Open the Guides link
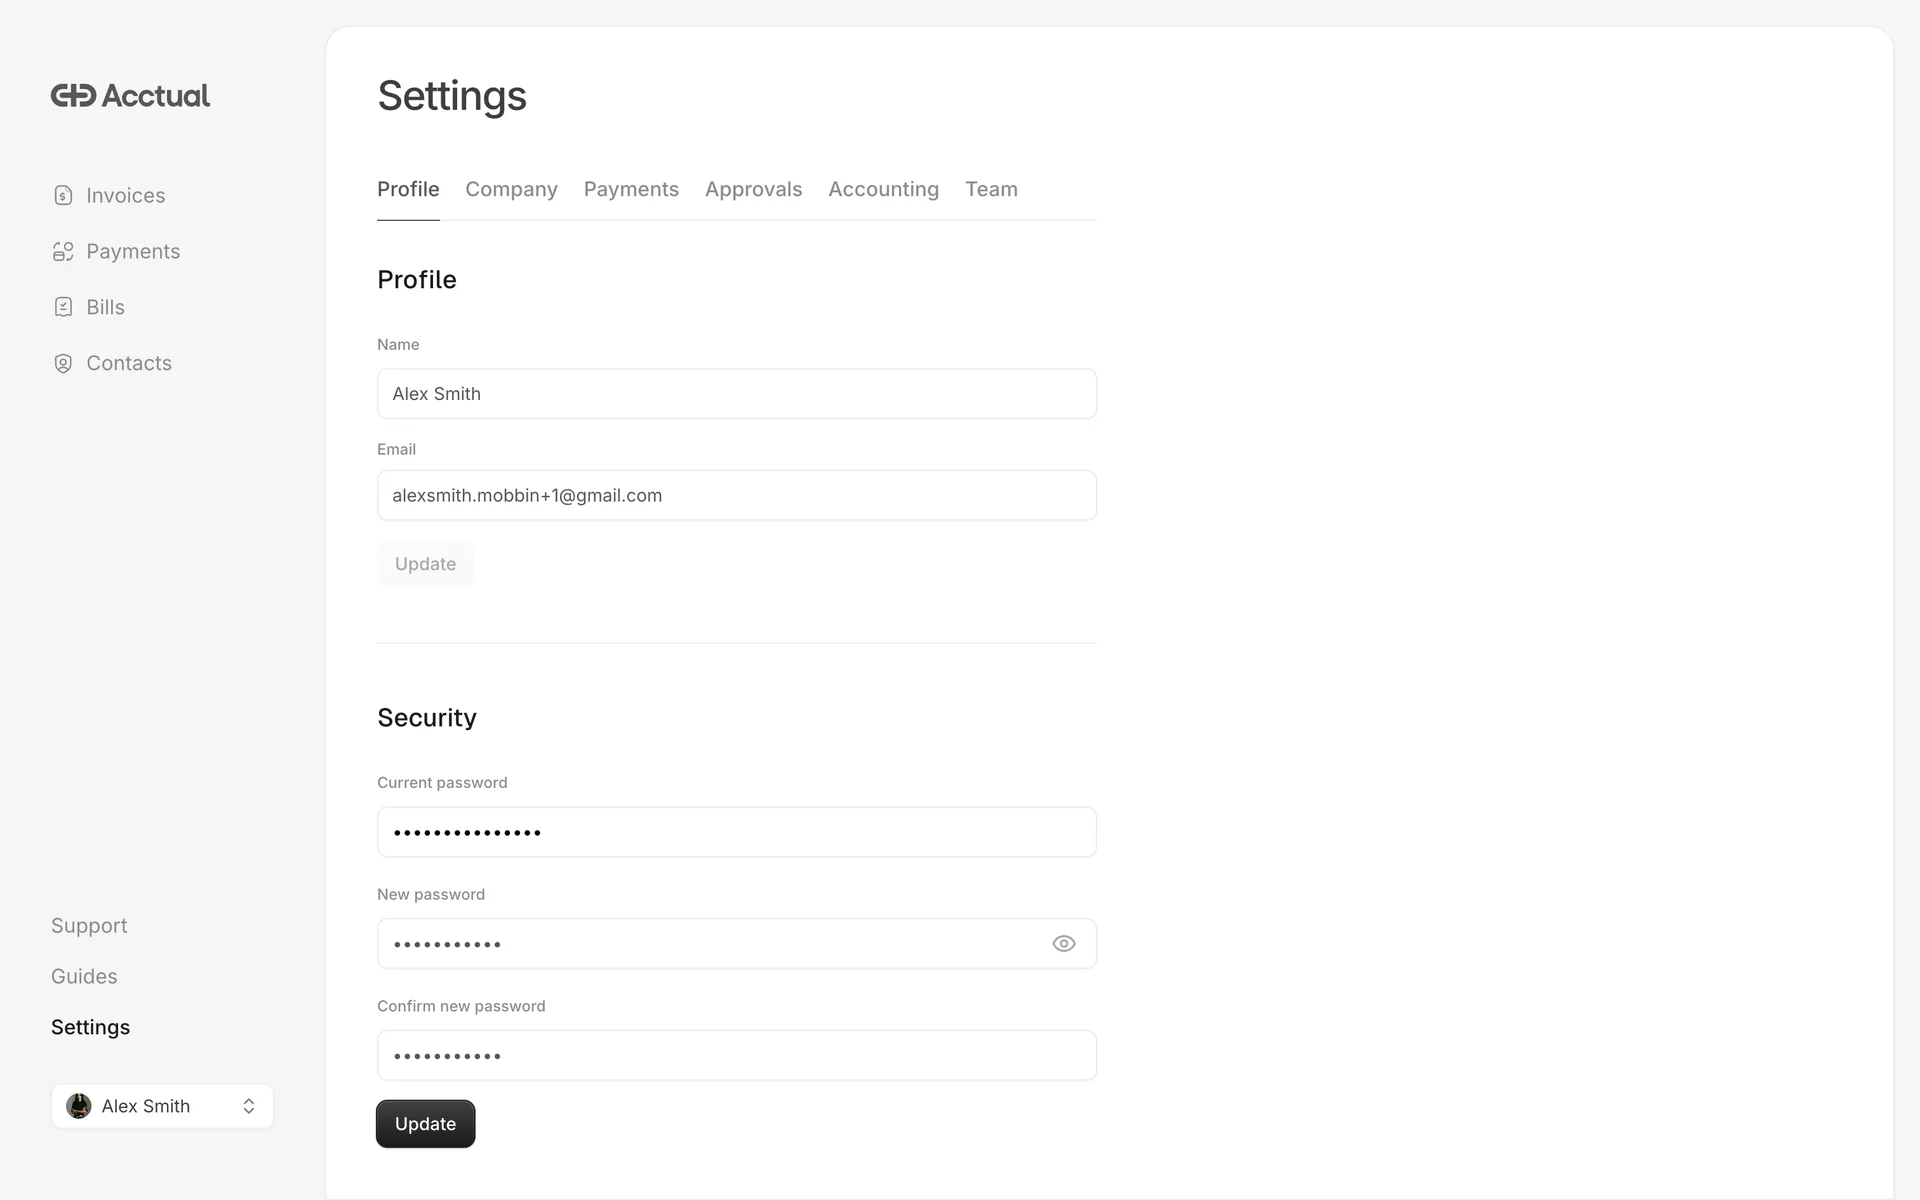Image resolution: width=1920 pixels, height=1200 pixels. pyautogui.click(x=84, y=977)
